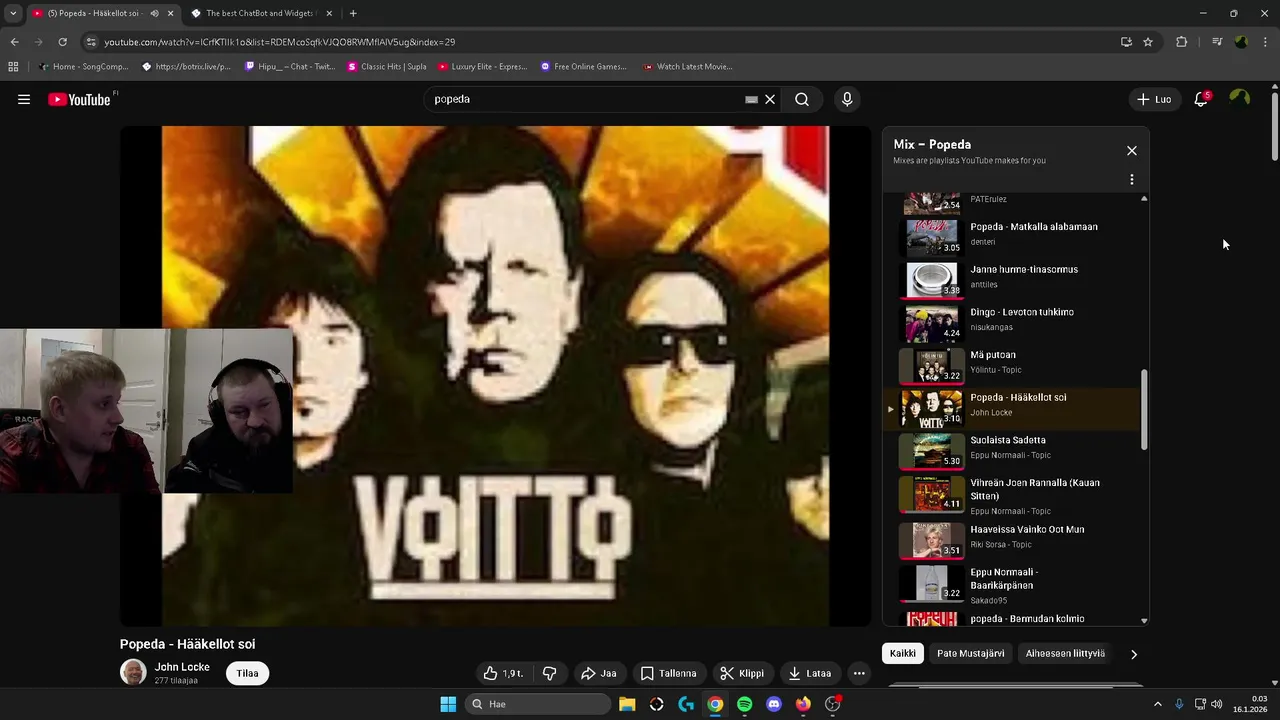Screen dimensions: 1280x720
Task: Open the YouTube hamburger guide menu
Action: click(x=24, y=99)
